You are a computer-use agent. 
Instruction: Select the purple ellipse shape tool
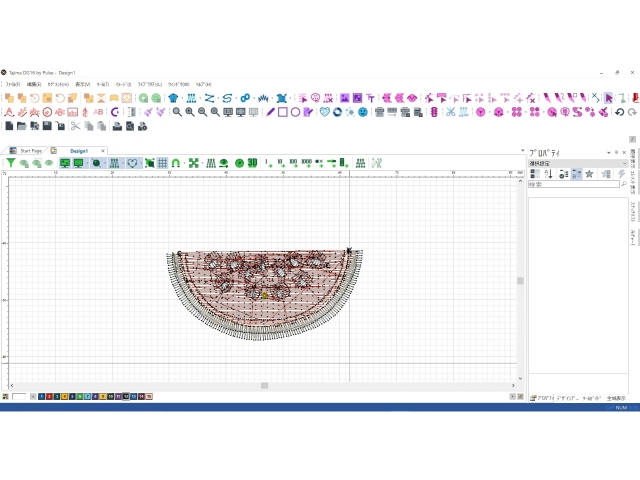(295, 112)
